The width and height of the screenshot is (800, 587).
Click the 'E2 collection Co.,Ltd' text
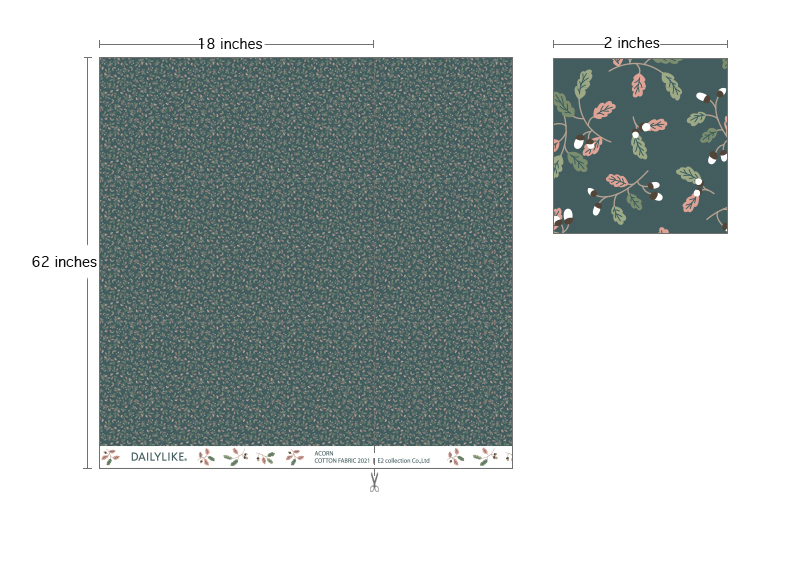point(404,461)
